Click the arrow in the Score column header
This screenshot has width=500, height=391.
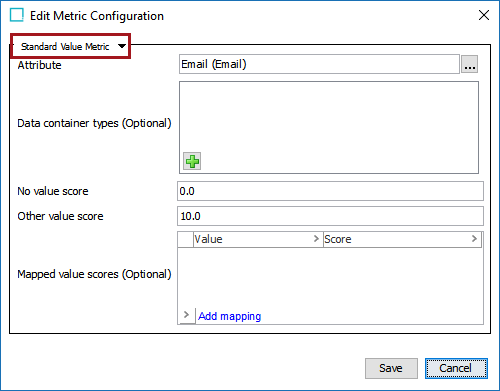point(474,239)
